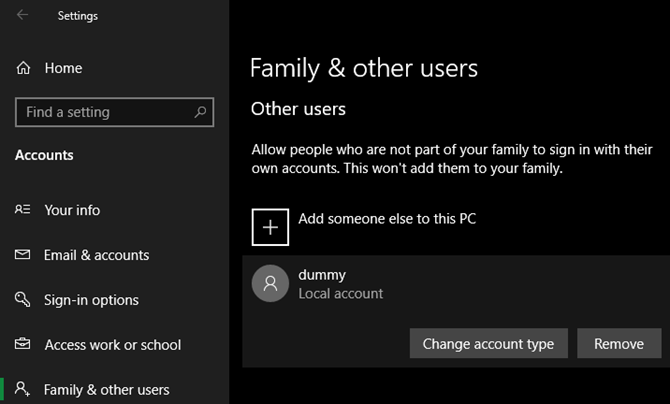
Task: Click the Family & other users page title
Action: pos(364,68)
